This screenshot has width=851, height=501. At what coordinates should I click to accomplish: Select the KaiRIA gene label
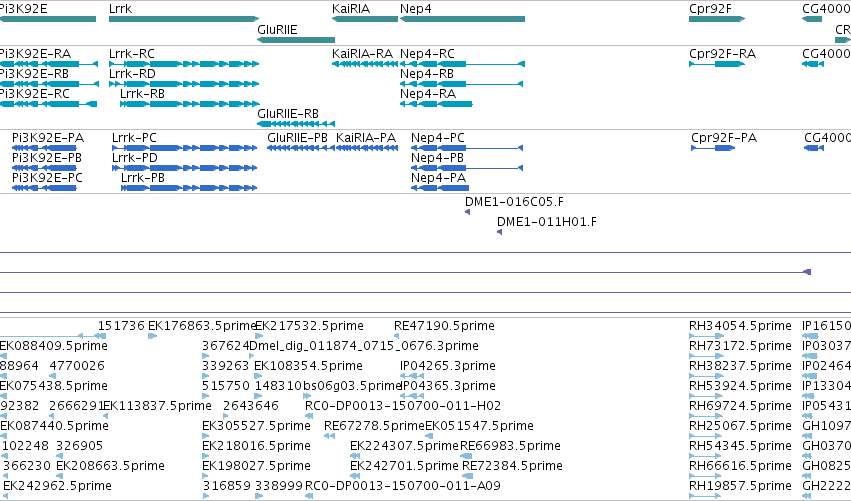(x=351, y=9)
